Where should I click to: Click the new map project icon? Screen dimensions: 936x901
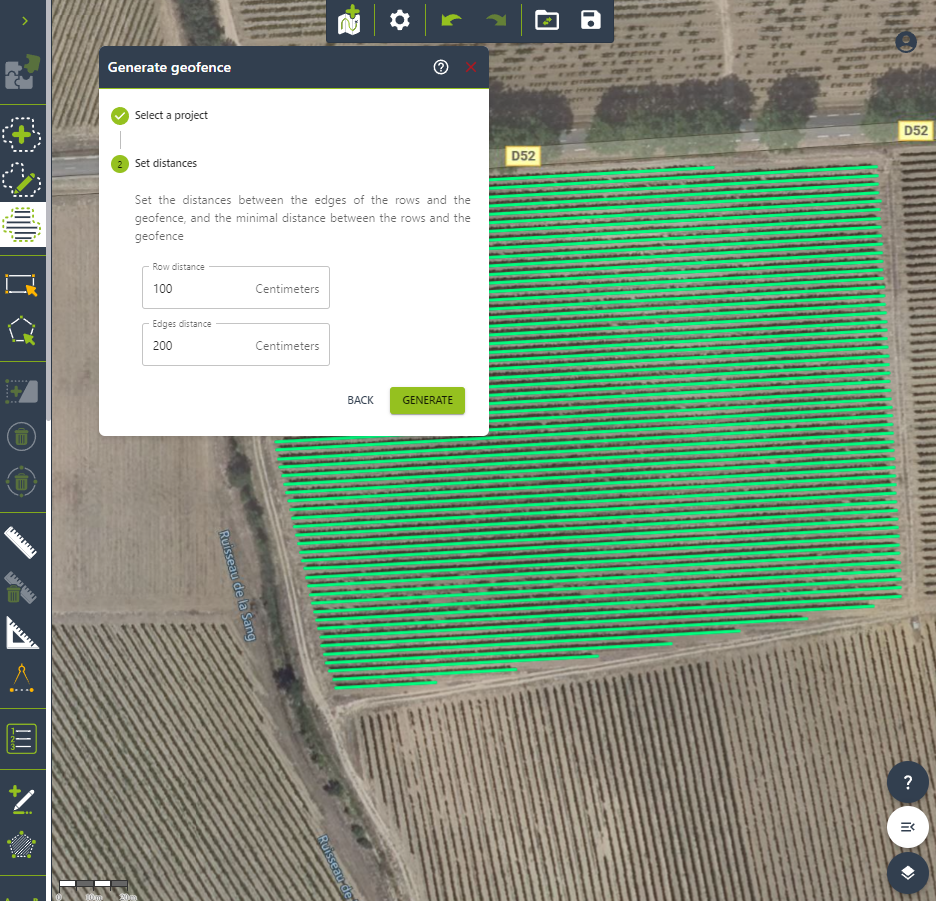click(350, 20)
